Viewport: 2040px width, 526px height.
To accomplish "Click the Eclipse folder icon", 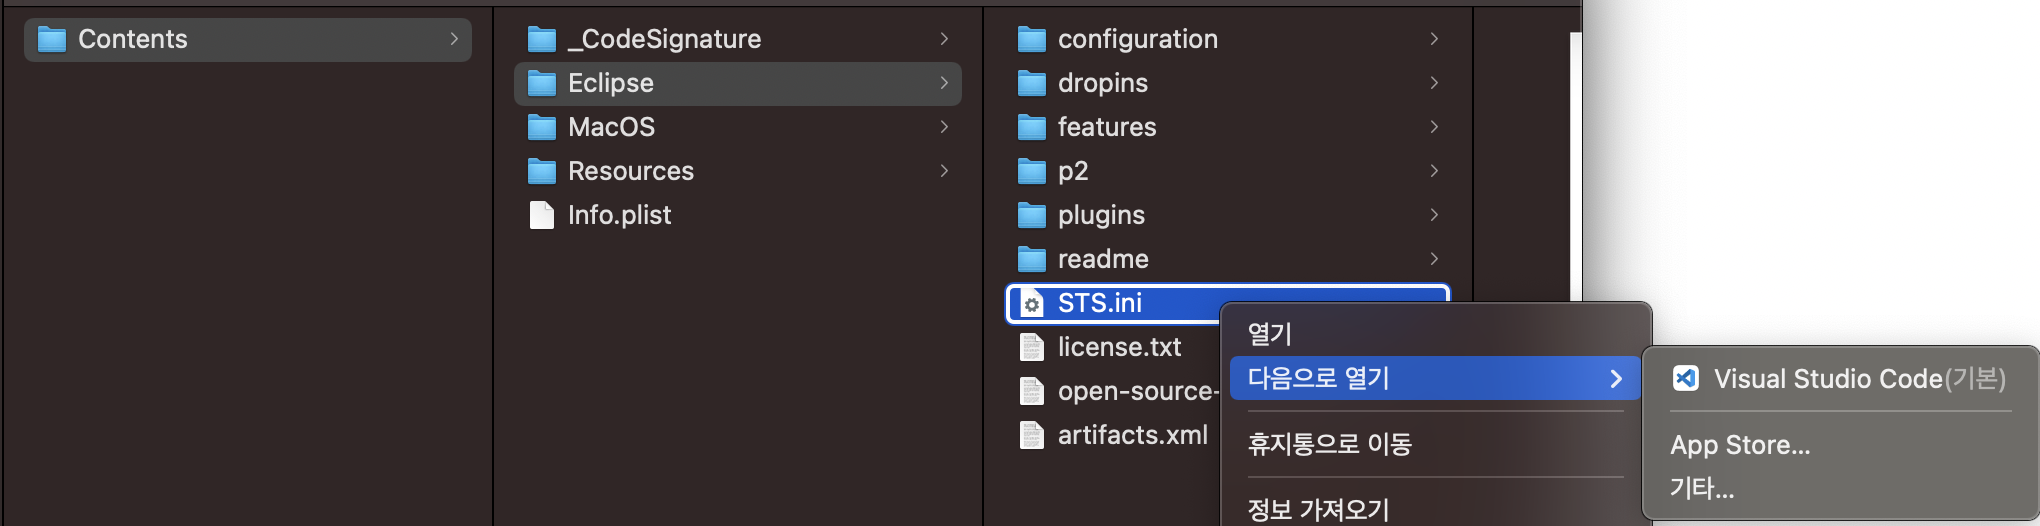I will point(542,83).
